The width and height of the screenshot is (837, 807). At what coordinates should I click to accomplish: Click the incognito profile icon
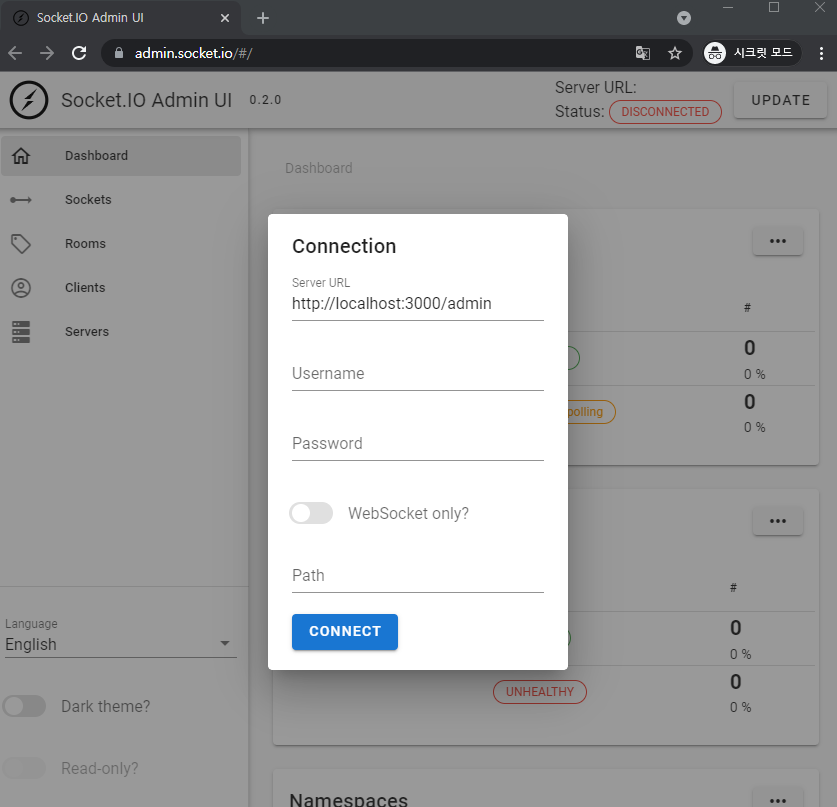(715, 53)
